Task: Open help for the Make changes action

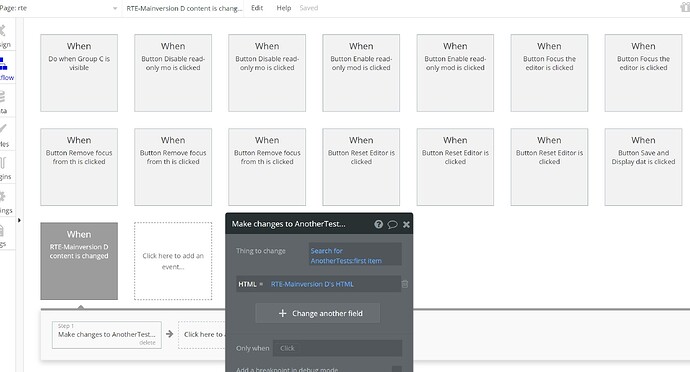Action: 378,224
